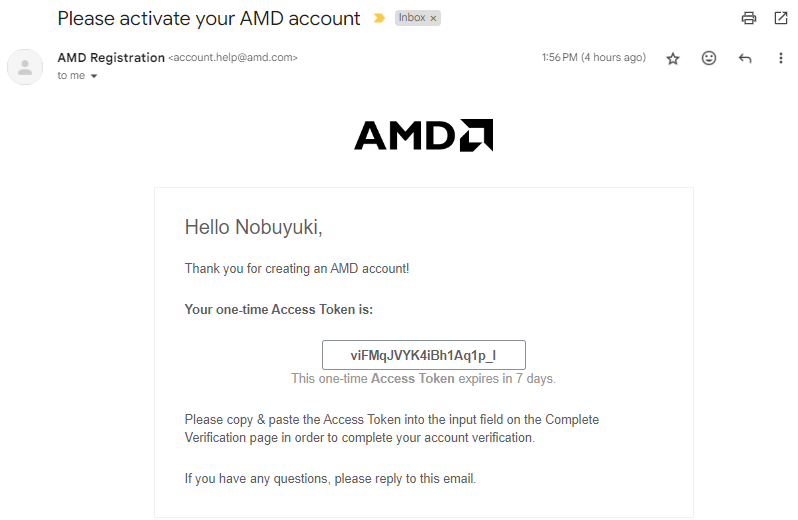
Task: Open the Inbox label tag
Action: 411,19
